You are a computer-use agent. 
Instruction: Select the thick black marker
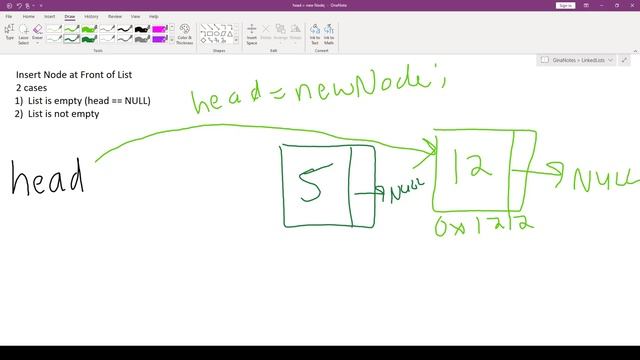(142, 29)
